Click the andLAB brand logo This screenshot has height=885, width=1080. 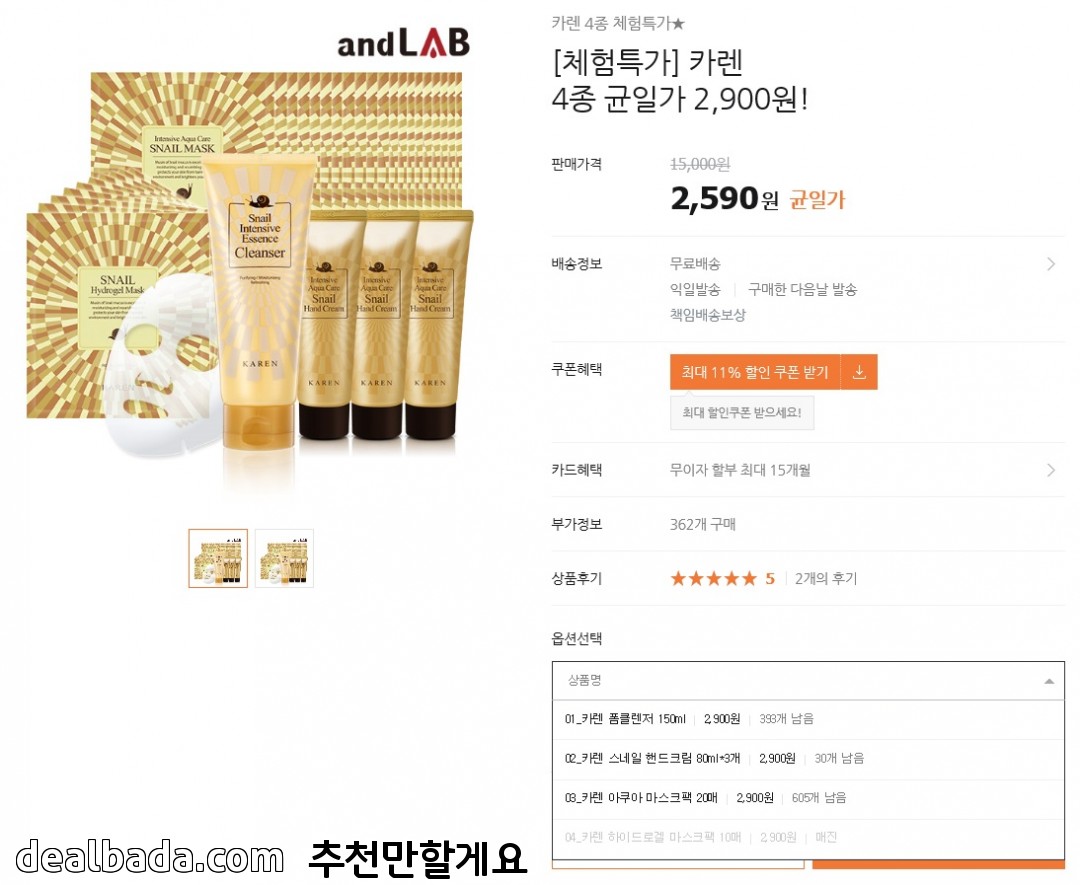404,43
